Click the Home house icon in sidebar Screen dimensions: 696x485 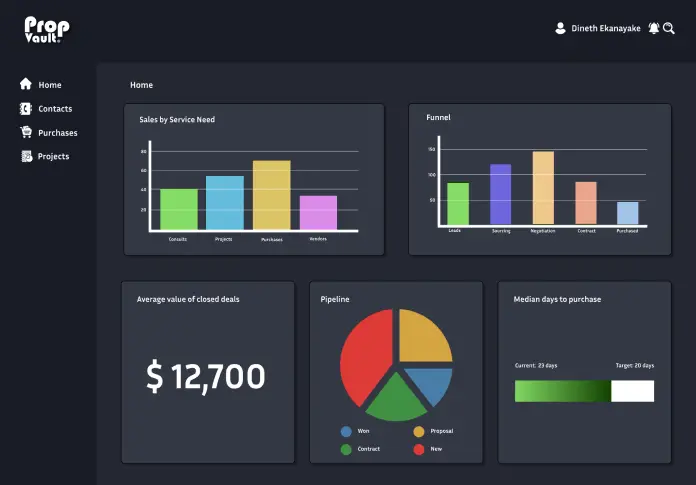pos(26,85)
